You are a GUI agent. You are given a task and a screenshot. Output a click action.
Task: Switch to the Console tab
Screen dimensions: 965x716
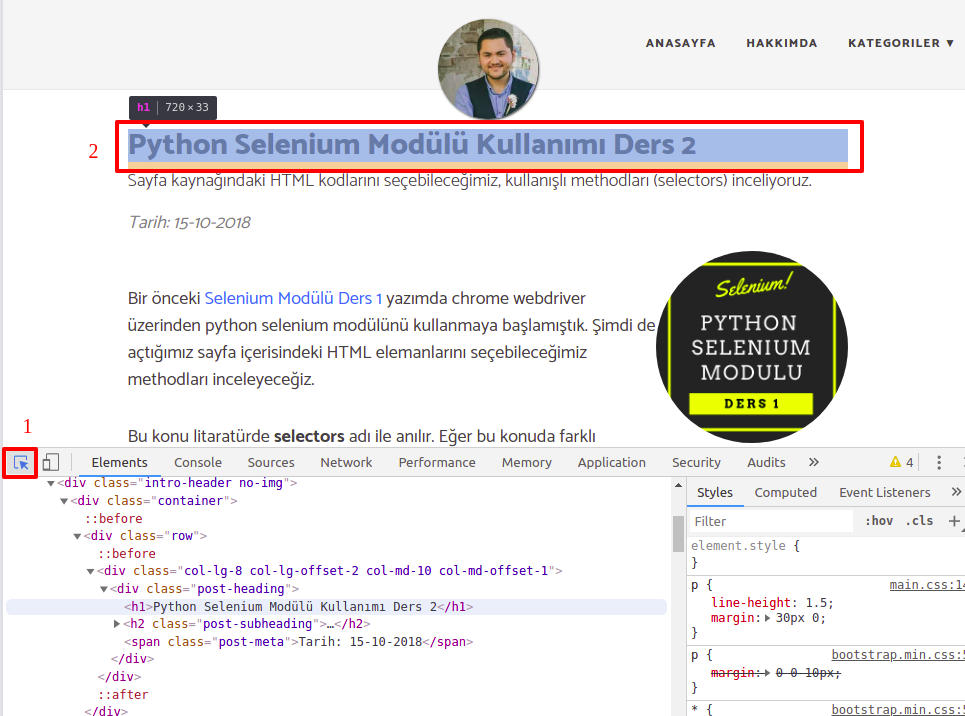point(198,462)
